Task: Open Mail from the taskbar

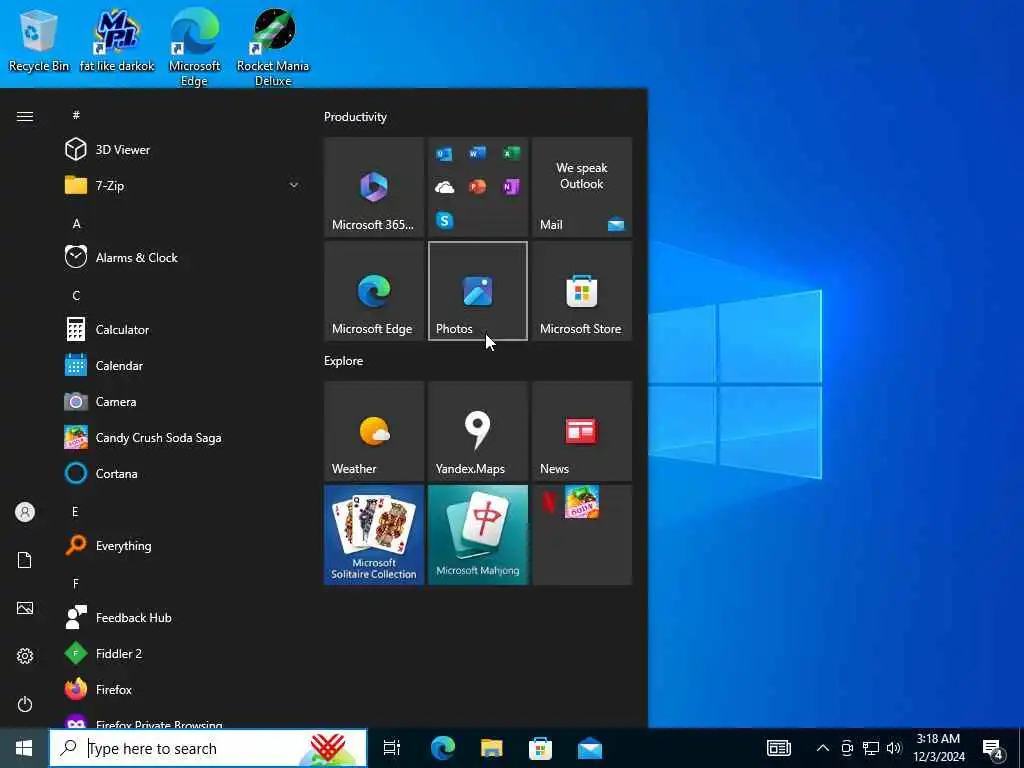Action: [x=590, y=748]
